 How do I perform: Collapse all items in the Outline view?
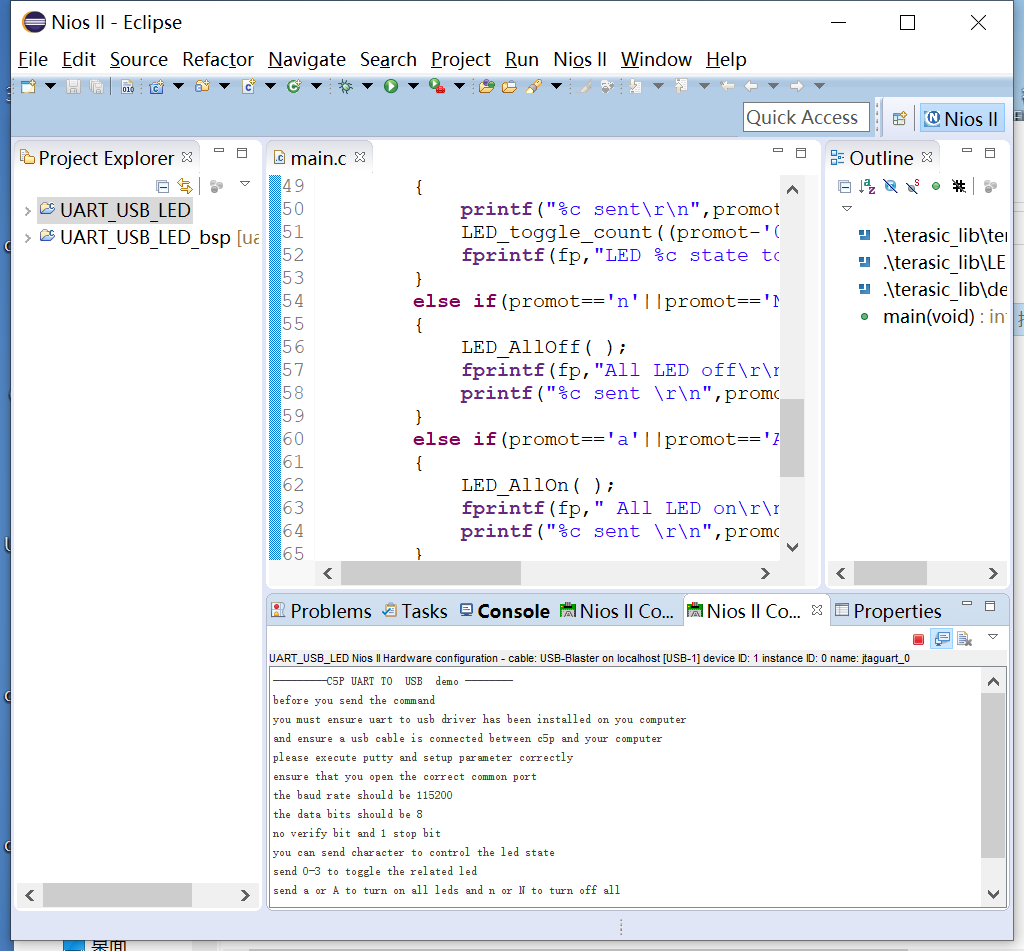click(x=844, y=187)
